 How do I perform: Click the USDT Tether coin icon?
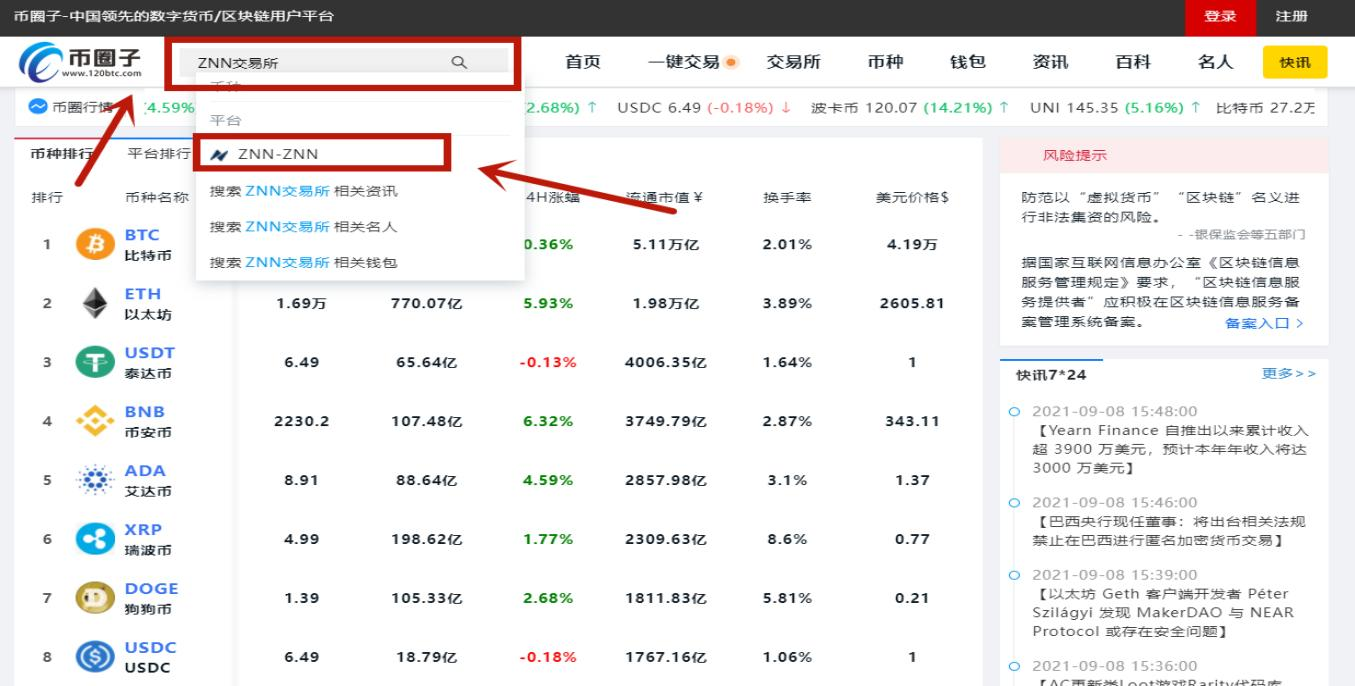point(95,362)
